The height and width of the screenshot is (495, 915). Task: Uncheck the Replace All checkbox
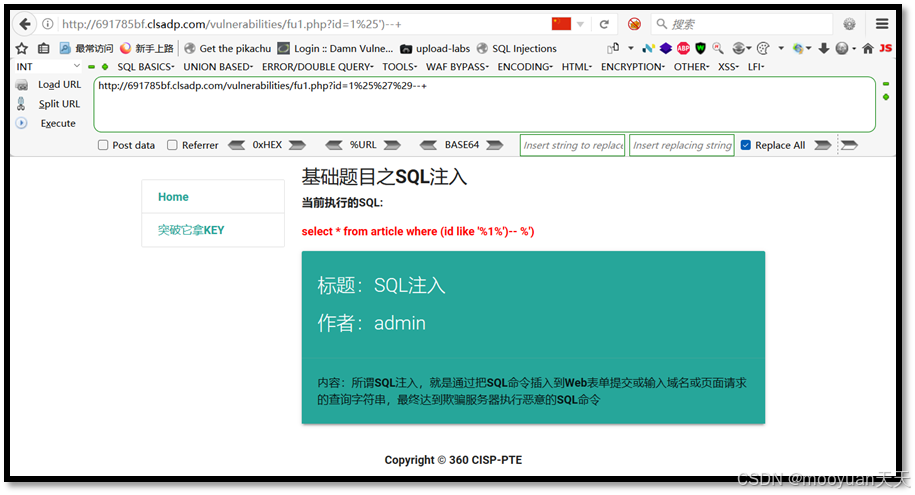pos(746,145)
